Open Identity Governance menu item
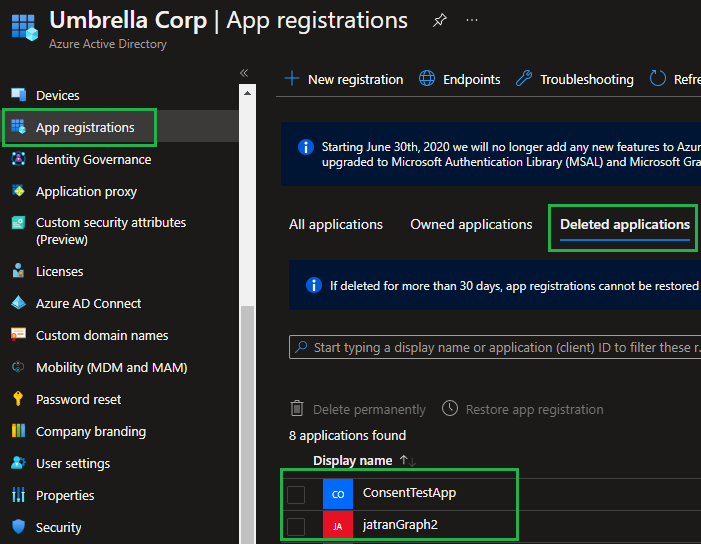 tap(93, 160)
